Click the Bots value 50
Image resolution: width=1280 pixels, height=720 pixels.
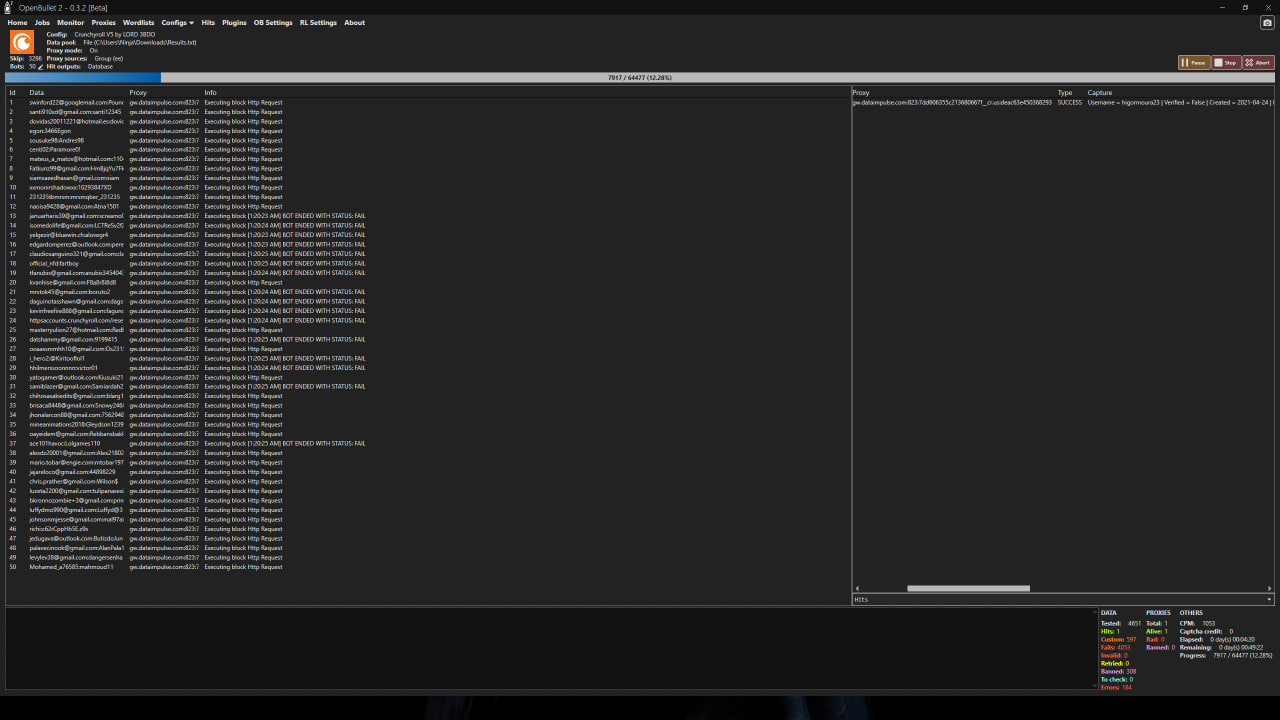pyautogui.click(x=32, y=66)
